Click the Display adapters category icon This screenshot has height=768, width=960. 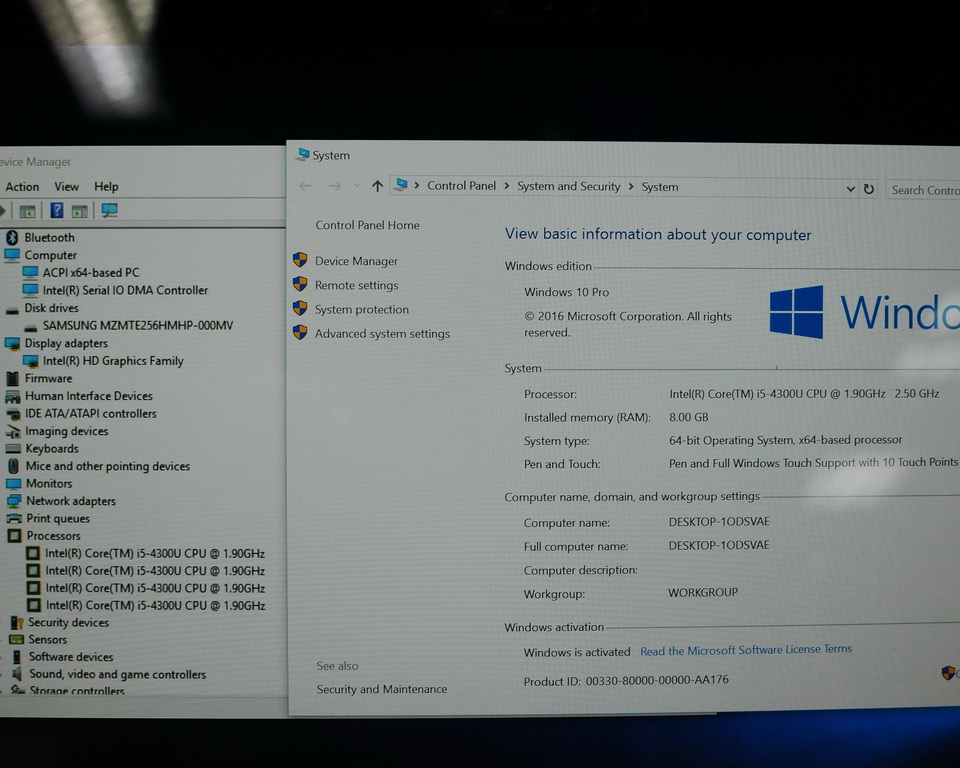coord(12,344)
